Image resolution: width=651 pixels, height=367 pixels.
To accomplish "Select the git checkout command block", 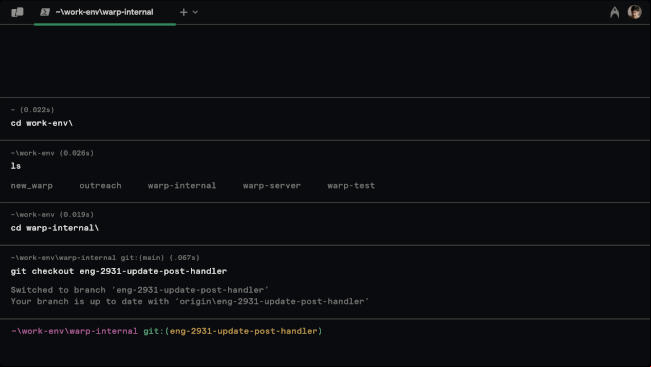I will coord(325,282).
